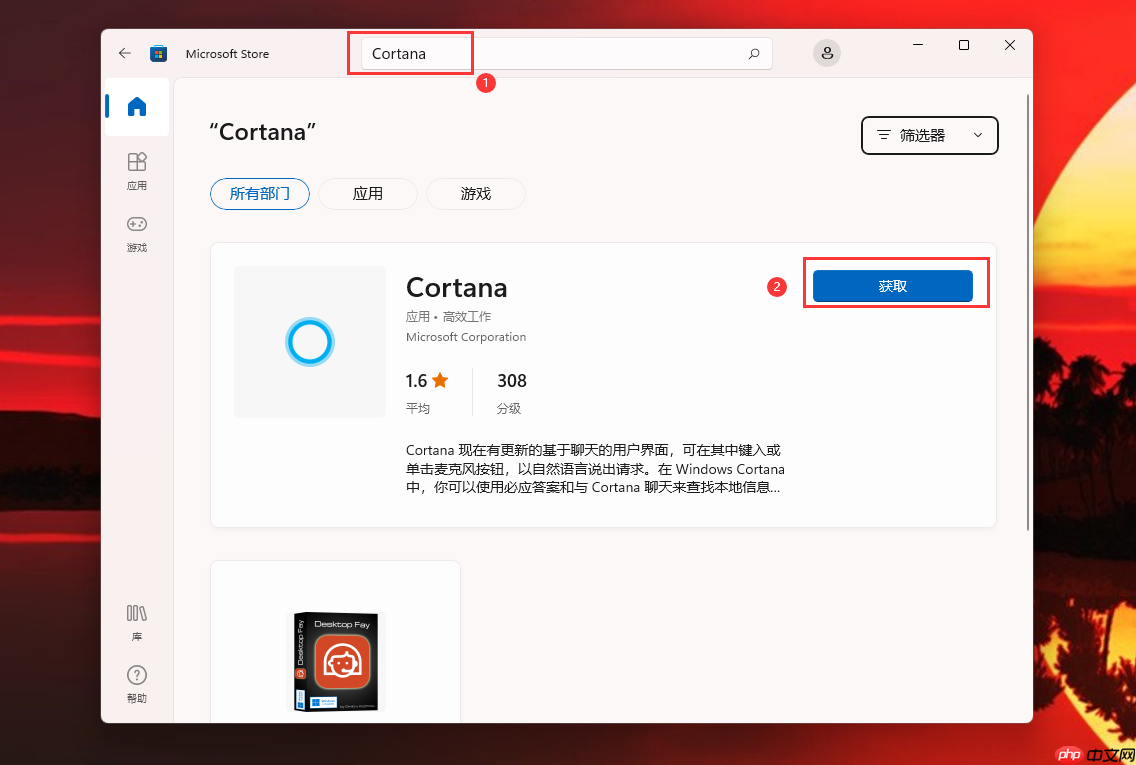Open the 应用 (Apps) sidebar section
1136x765 pixels.
pos(137,171)
